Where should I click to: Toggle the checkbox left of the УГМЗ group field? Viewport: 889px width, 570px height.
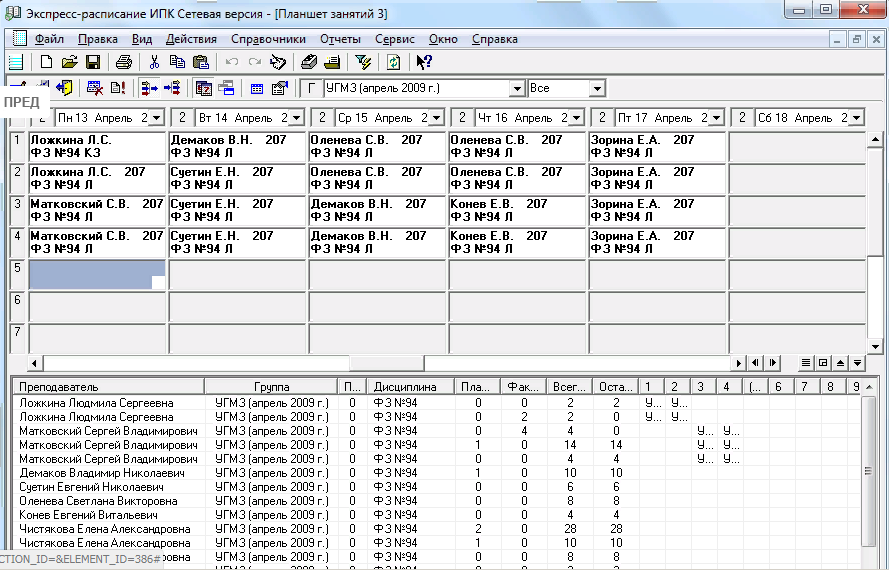[311, 88]
